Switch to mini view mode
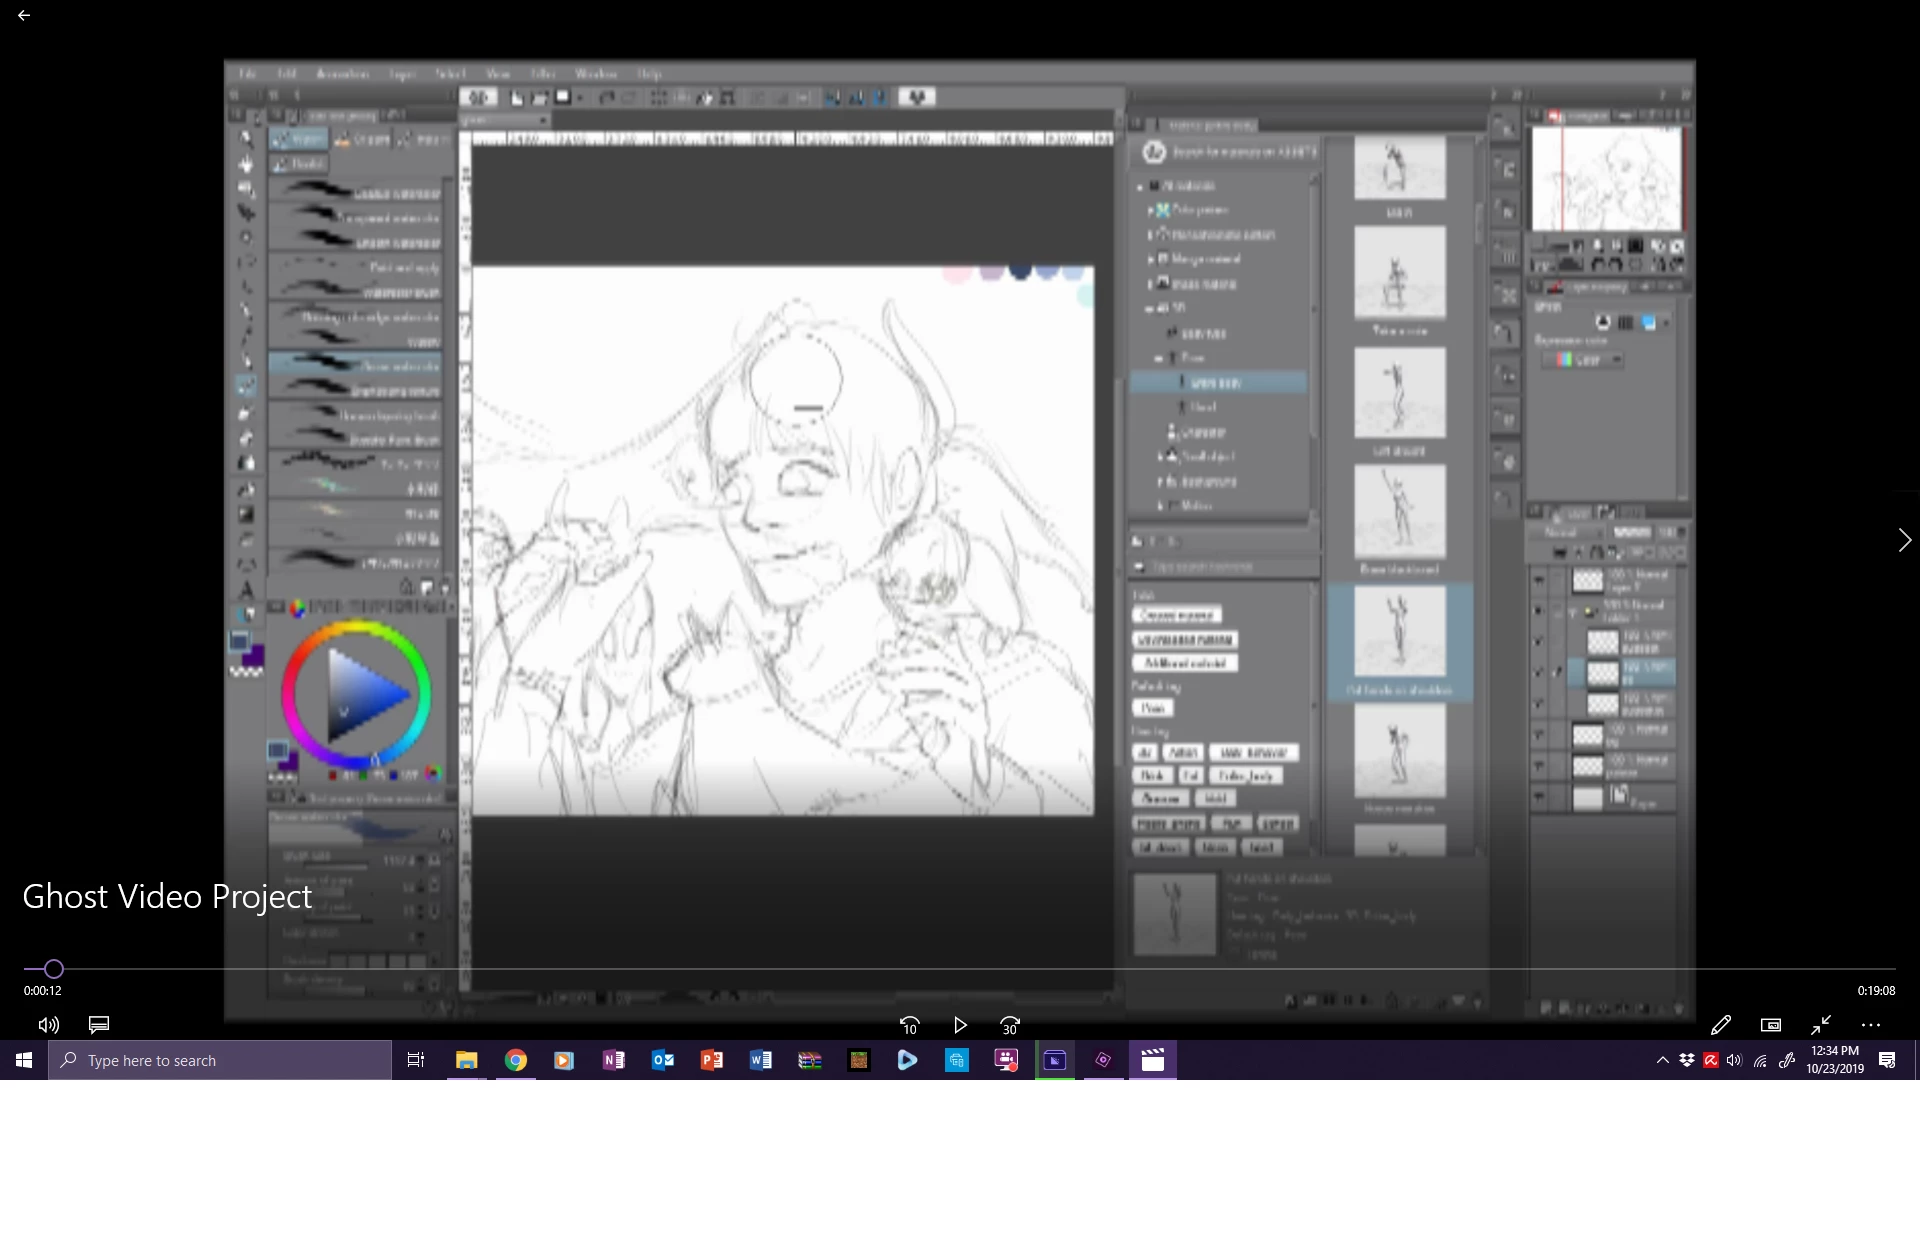 tap(1771, 1025)
